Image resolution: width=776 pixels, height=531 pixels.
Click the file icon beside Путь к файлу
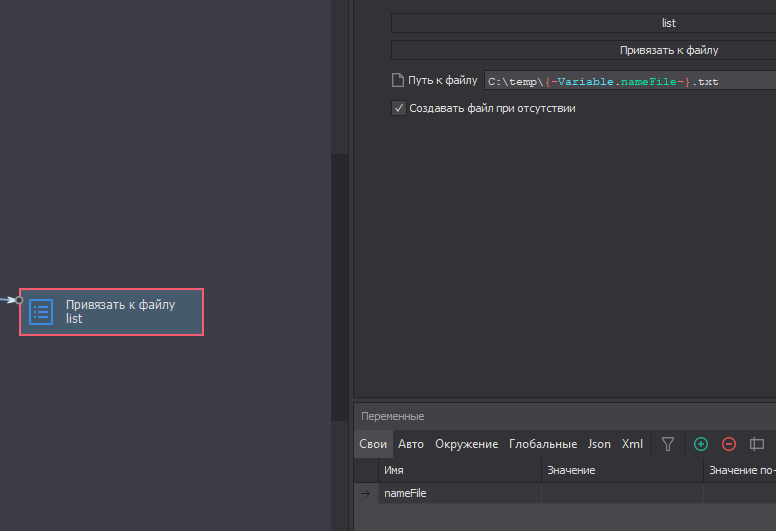pos(397,80)
